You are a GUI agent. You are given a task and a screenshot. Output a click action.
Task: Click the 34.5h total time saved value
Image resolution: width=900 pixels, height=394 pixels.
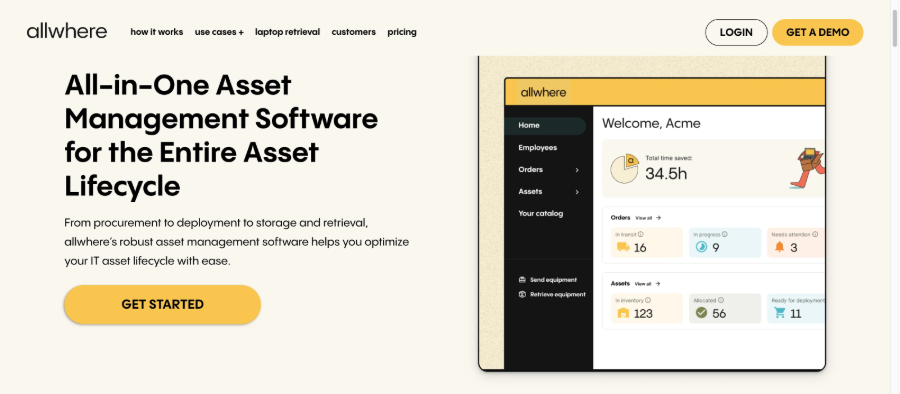coord(666,173)
